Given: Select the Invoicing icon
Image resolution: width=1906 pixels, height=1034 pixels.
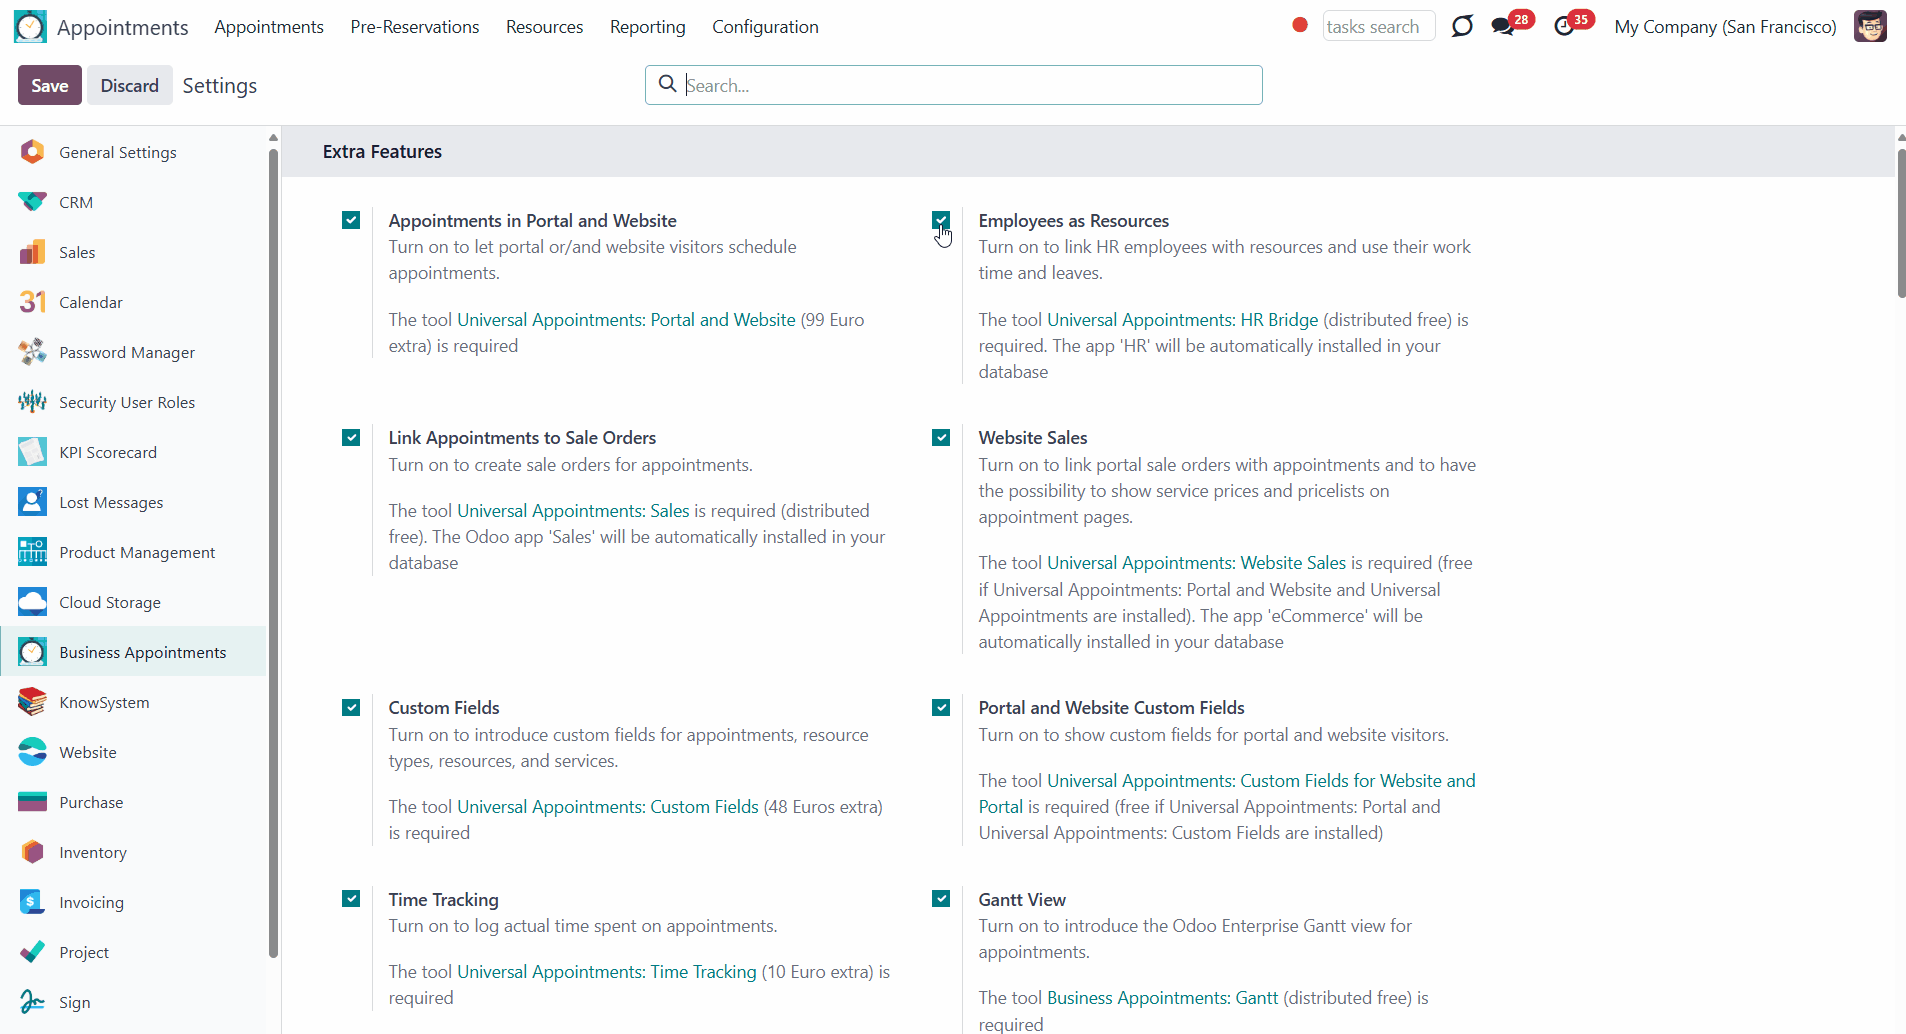Looking at the screenshot, I should [32, 902].
